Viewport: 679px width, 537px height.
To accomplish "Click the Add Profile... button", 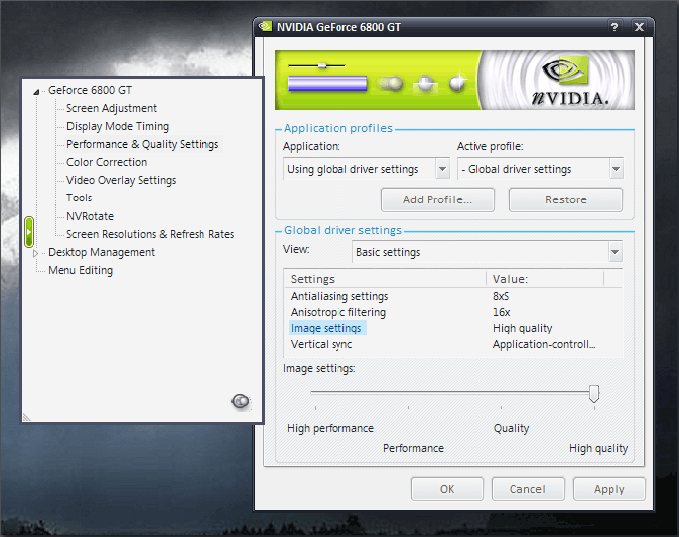I will click(x=437, y=200).
